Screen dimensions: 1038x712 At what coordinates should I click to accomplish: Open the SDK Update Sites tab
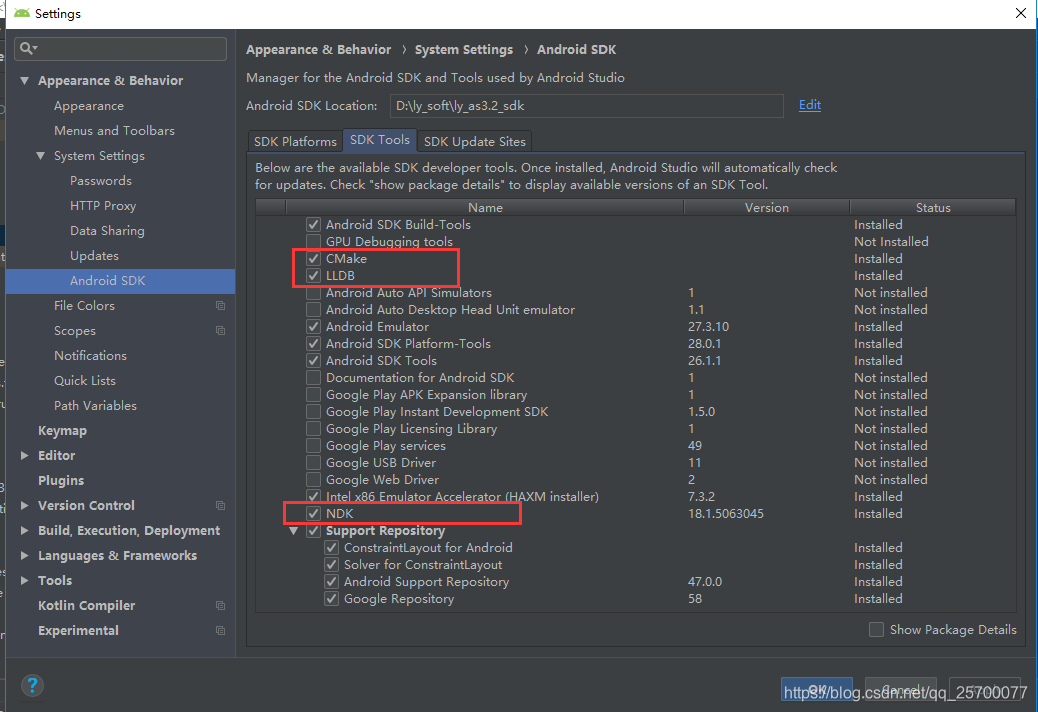pyautogui.click(x=475, y=142)
